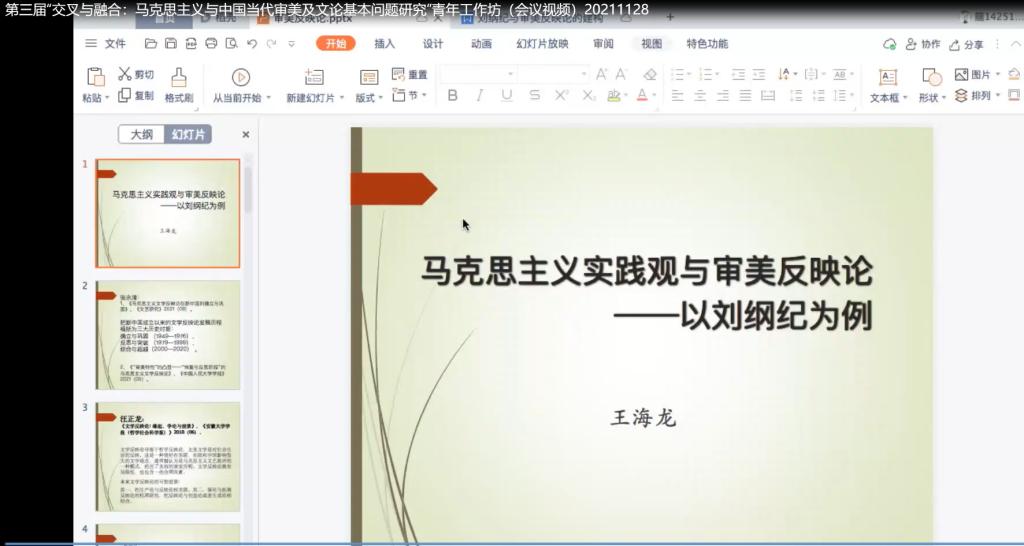Click the New Slide (新建幻灯片) icon
This screenshot has width=1024, height=546.
click(314, 77)
